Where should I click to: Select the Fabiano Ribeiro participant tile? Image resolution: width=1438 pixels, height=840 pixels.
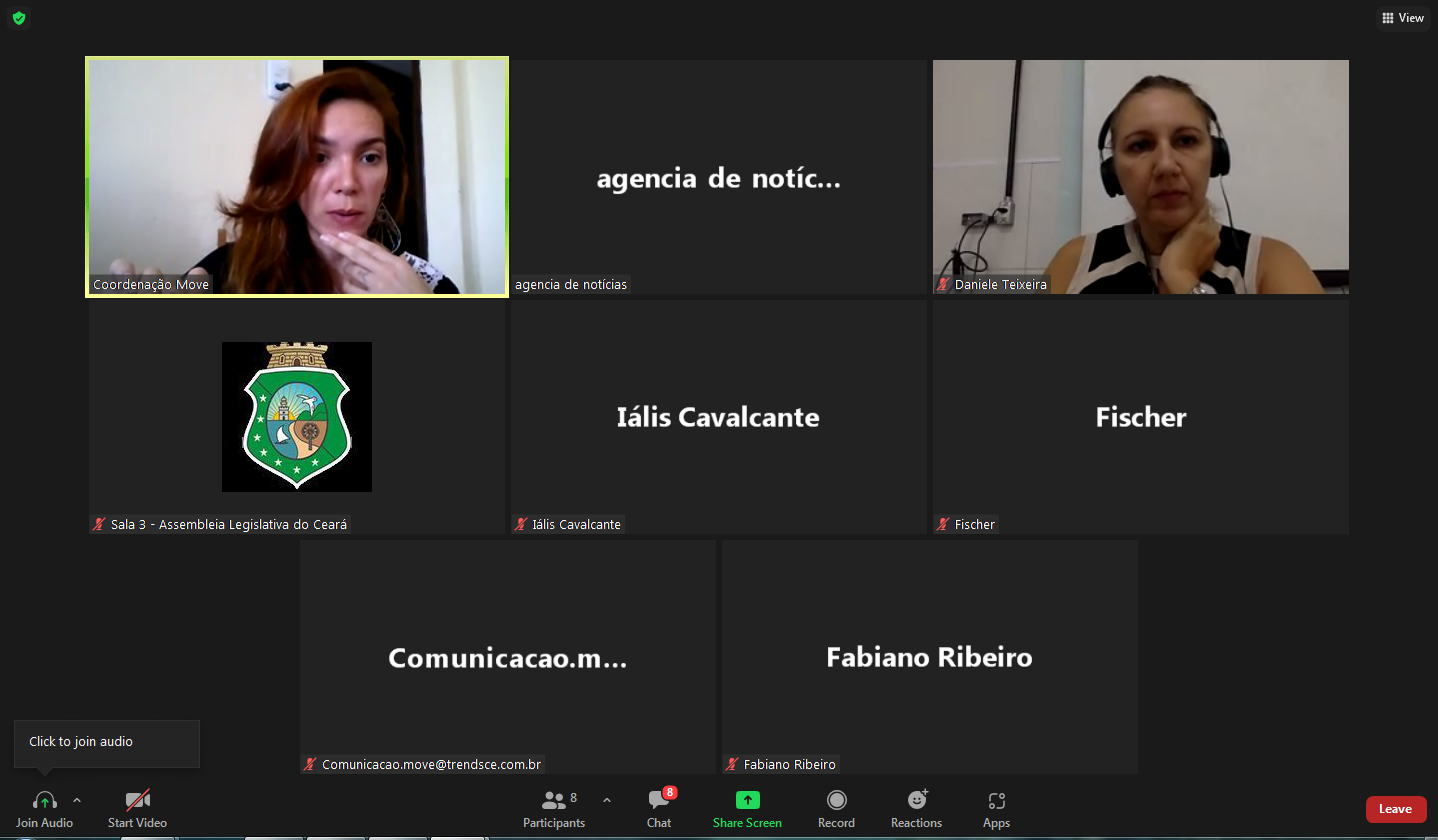pos(929,657)
